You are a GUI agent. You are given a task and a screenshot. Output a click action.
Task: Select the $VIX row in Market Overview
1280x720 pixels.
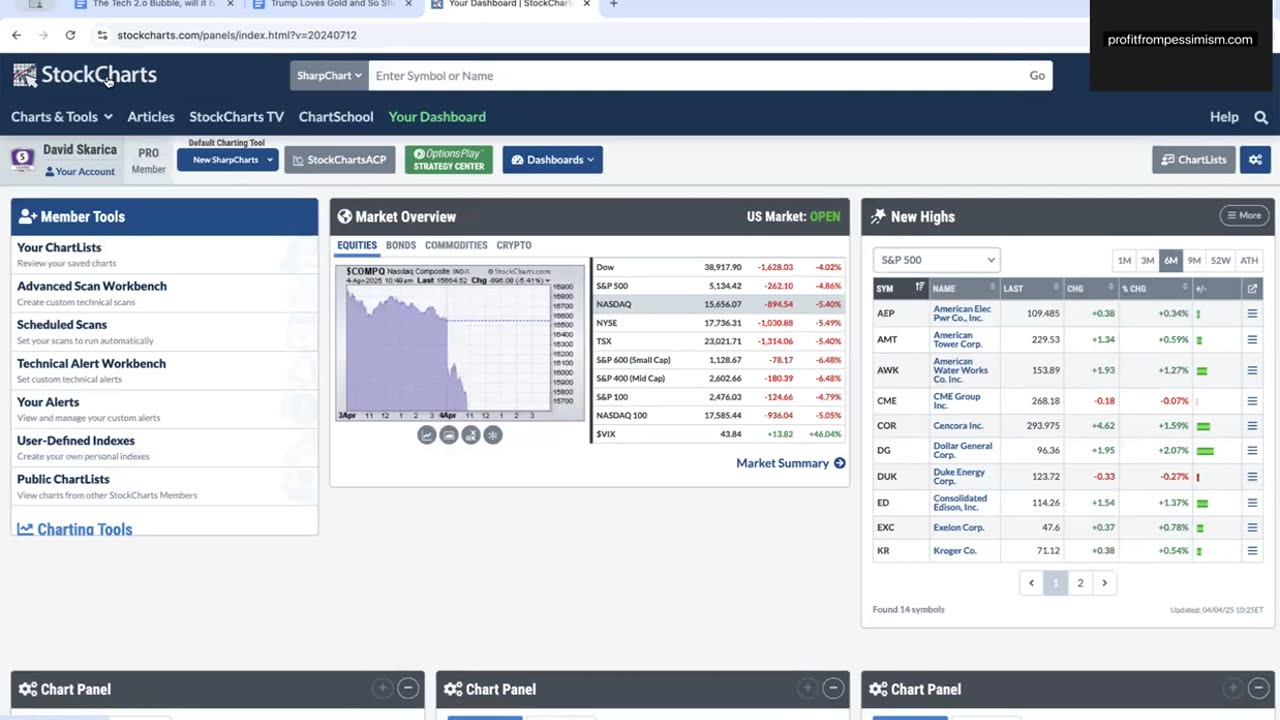click(x=719, y=434)
